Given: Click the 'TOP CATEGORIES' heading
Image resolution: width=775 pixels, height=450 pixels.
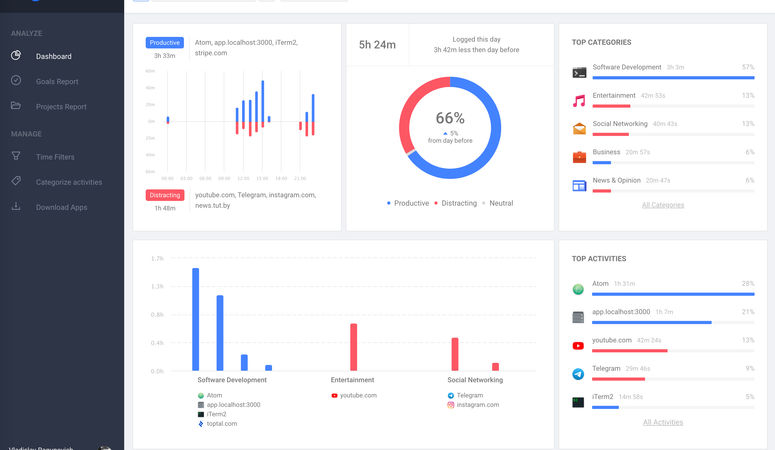Looking at the screenshot, I should click(602, 42).
